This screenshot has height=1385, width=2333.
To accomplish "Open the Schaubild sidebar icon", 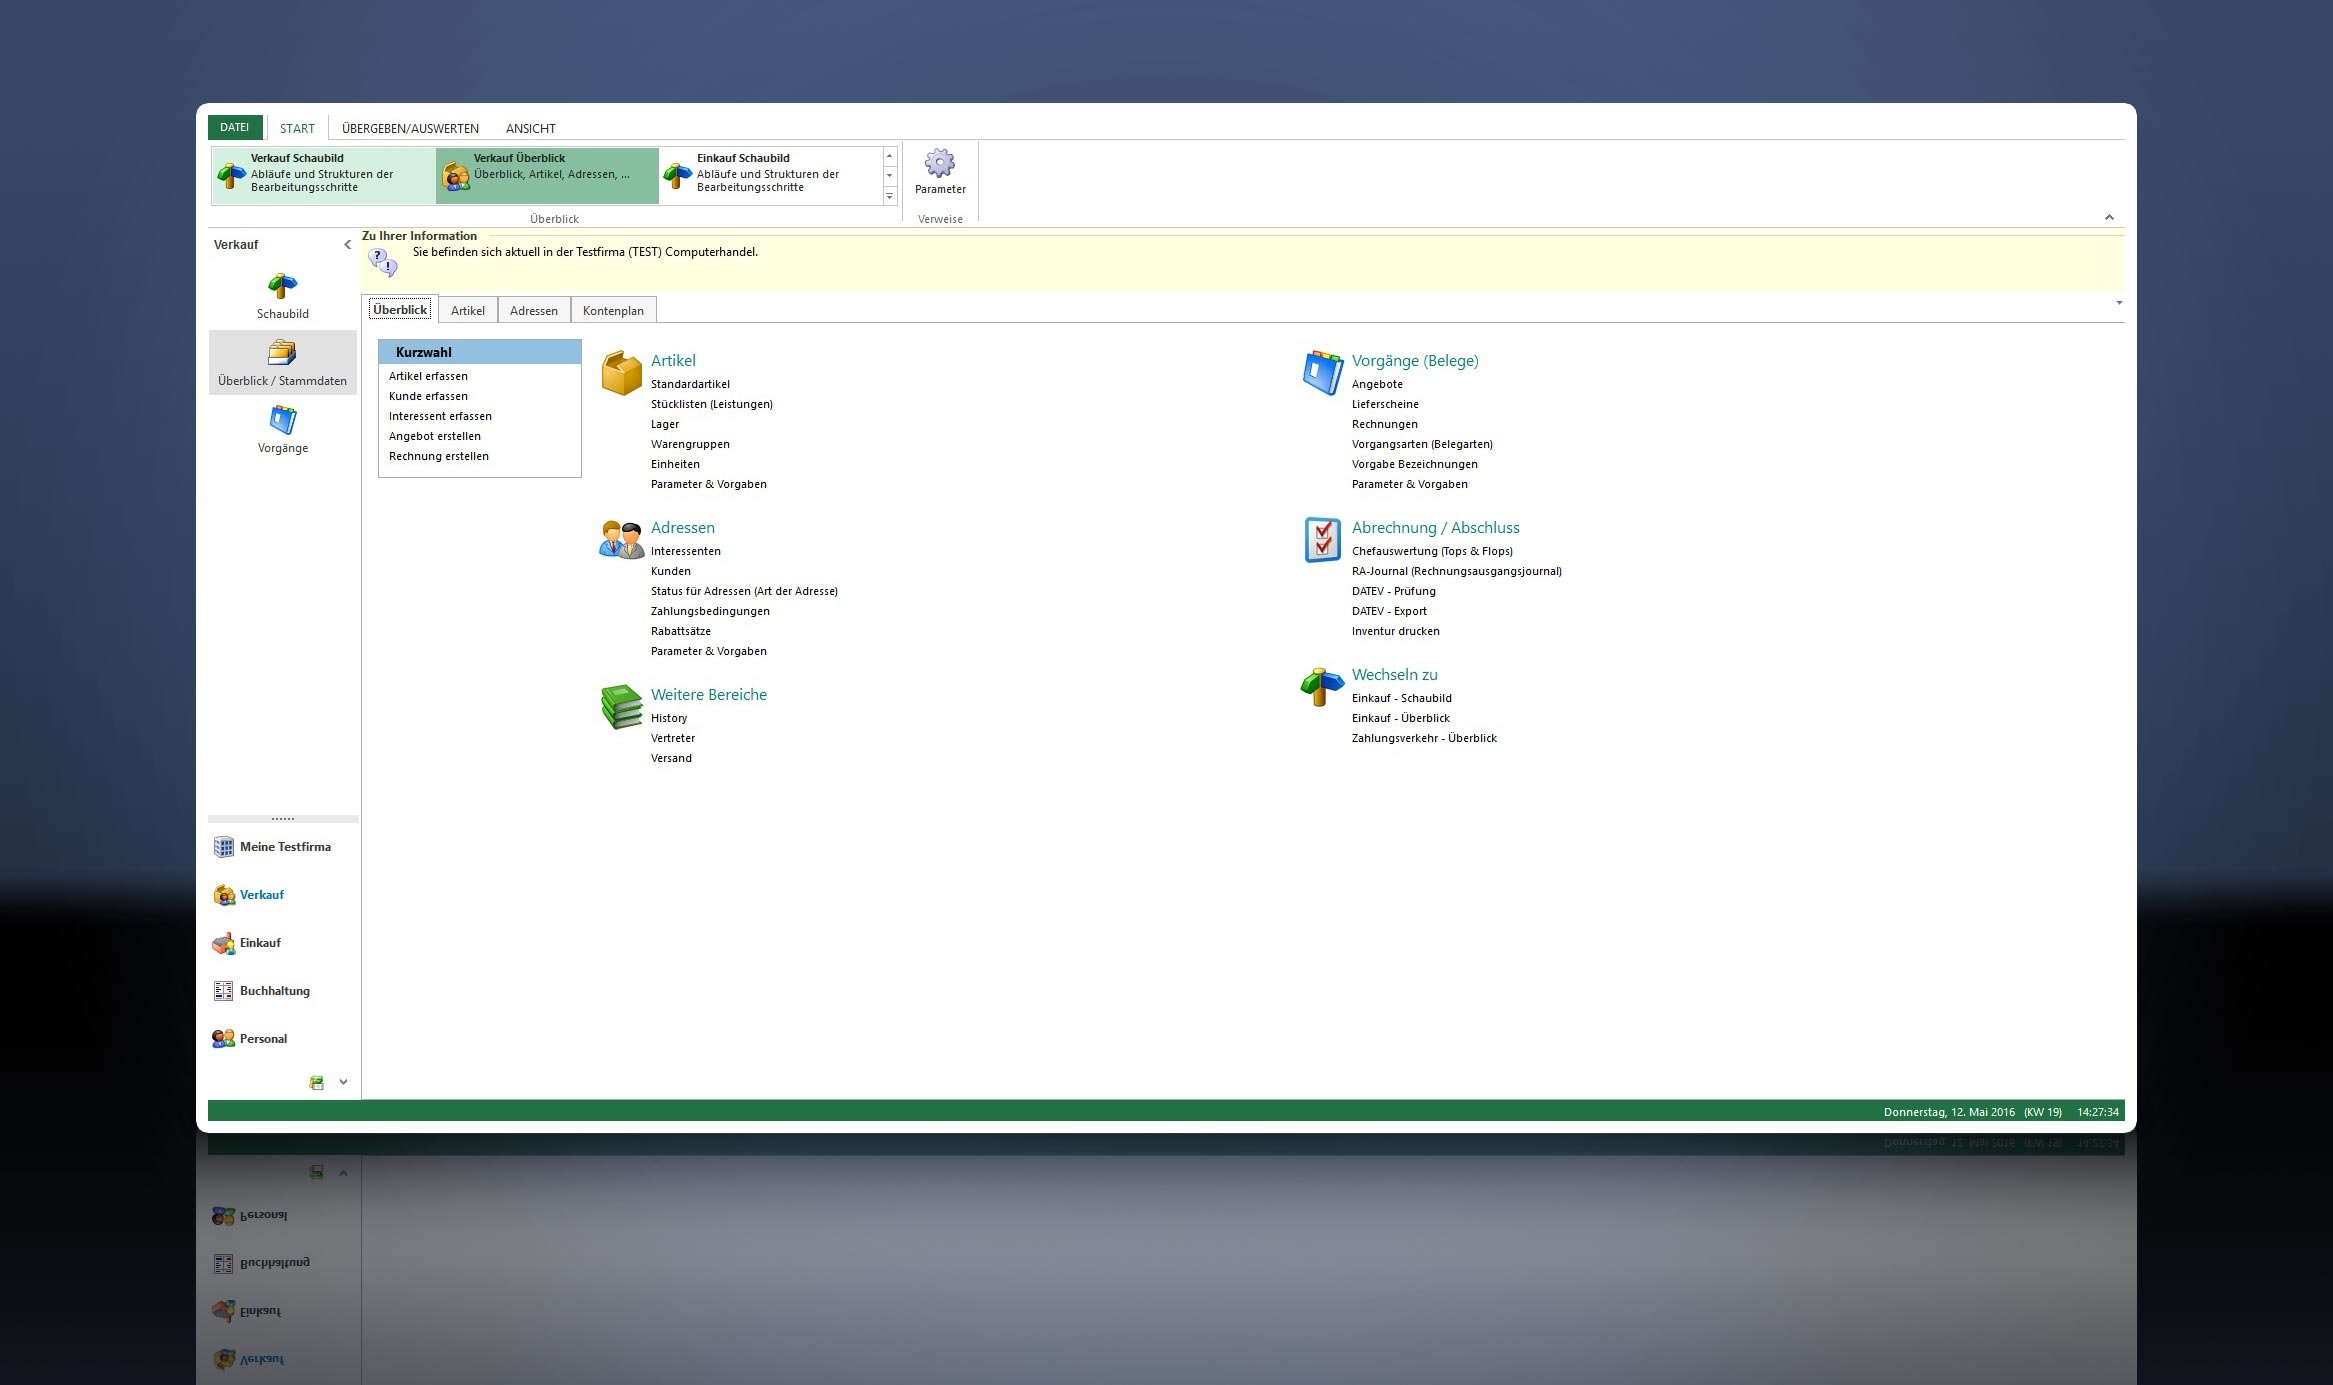I will [x=282, y=287].
